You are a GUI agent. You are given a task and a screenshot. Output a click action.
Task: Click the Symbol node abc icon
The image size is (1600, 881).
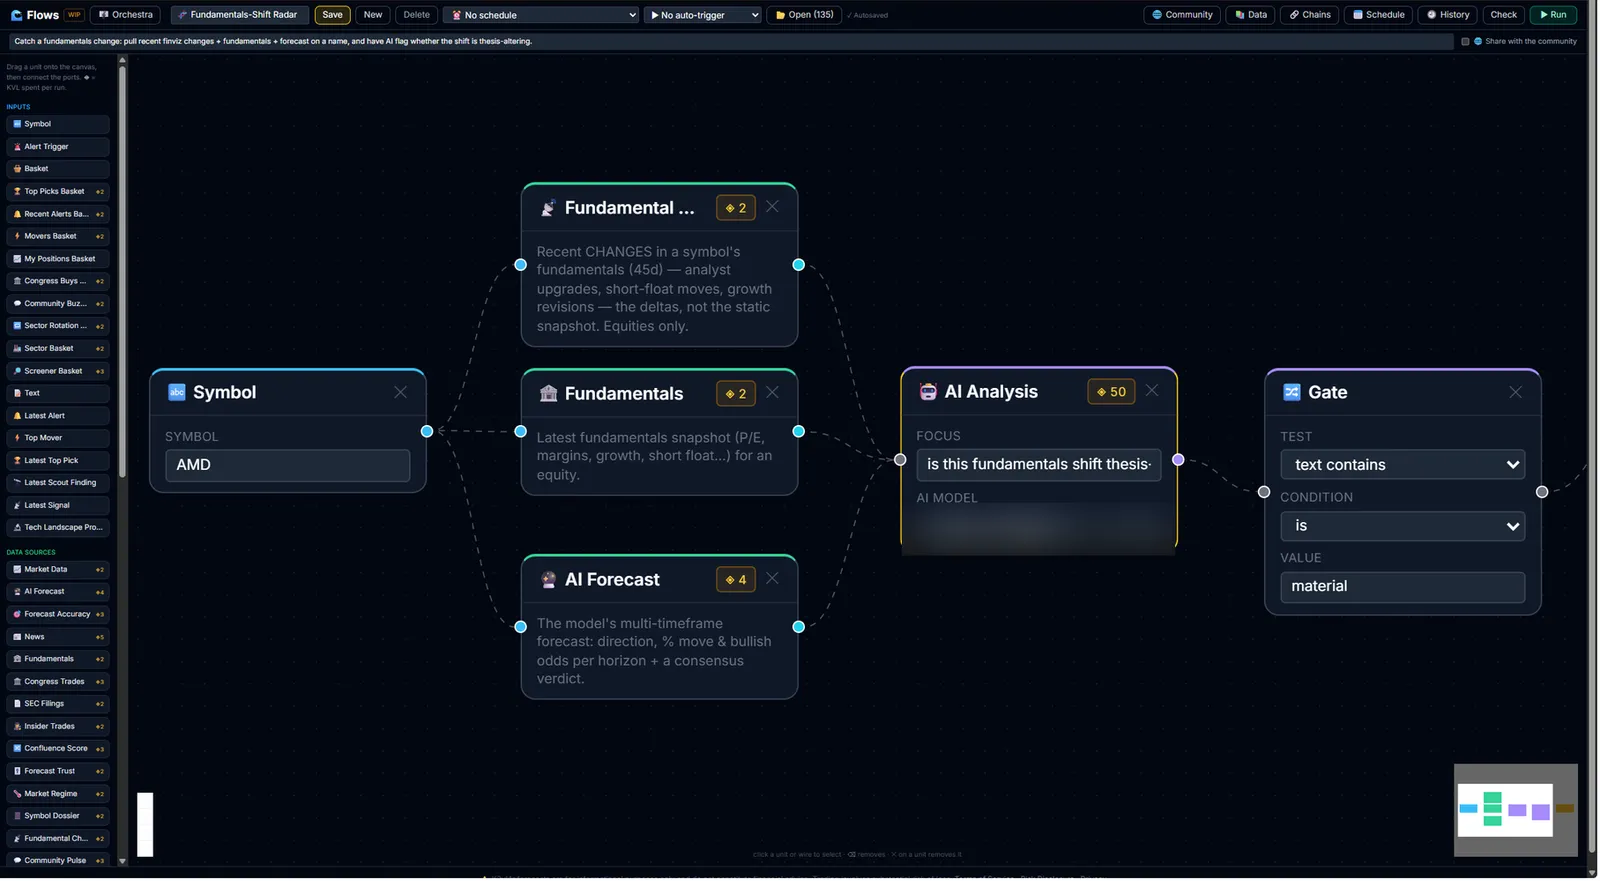177,392
